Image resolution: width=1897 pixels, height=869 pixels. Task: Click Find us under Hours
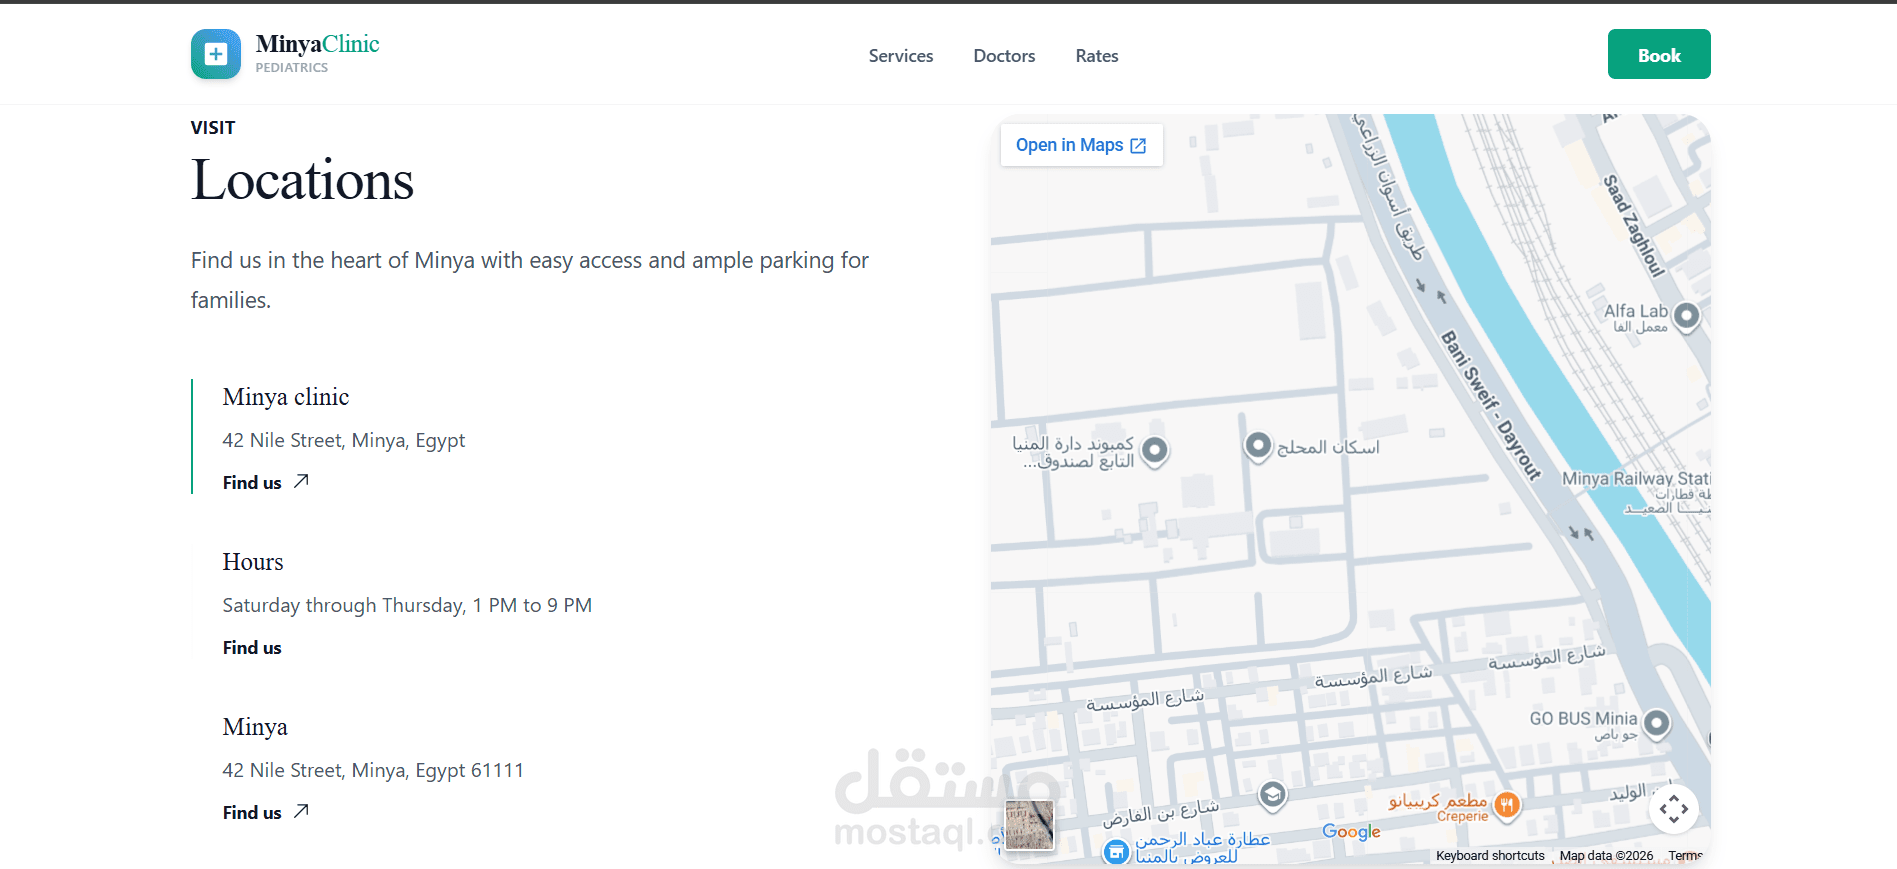pos(252,648)
